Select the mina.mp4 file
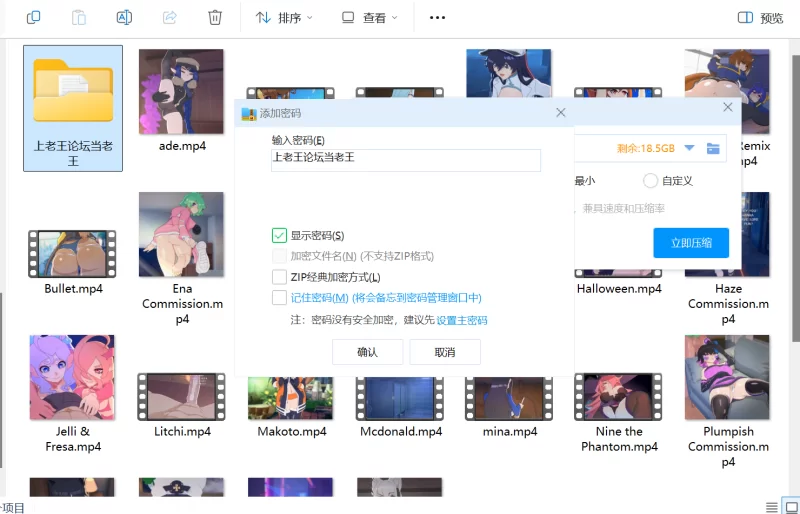800x514 pixels. click(510, 408)
